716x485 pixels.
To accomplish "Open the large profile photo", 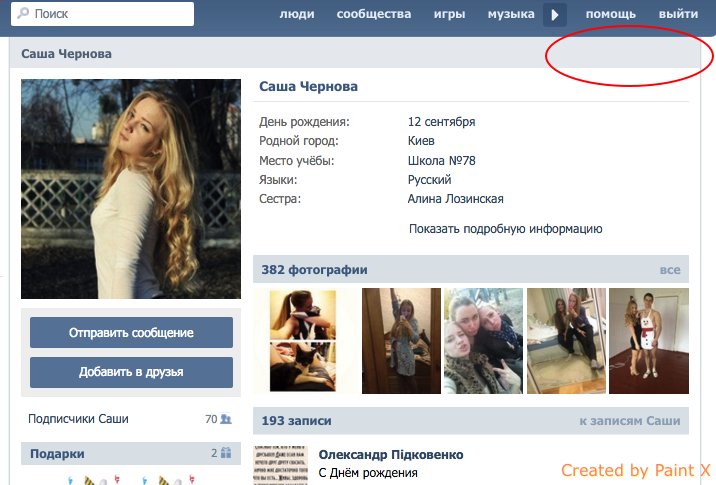I will click(131, 189).
